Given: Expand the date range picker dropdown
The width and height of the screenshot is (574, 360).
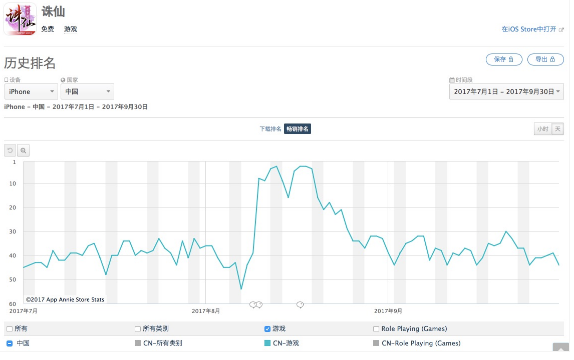Looking at the screenshot, I should click(506, 92).
